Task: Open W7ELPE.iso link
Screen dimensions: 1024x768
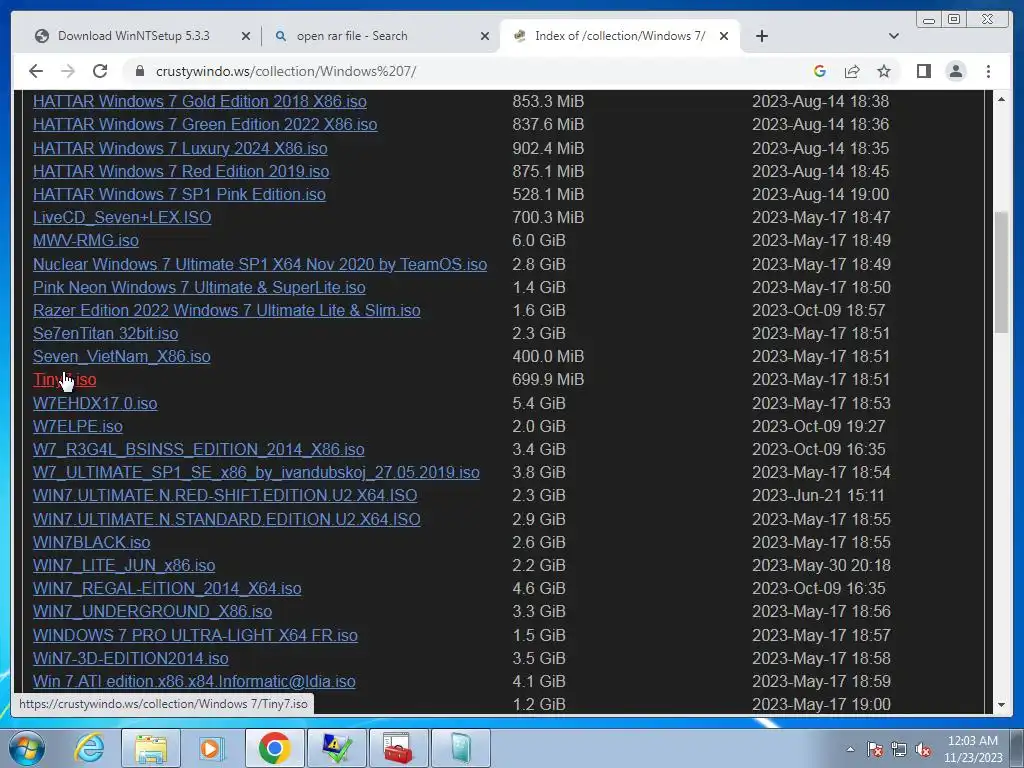Action: click(78, 426)
